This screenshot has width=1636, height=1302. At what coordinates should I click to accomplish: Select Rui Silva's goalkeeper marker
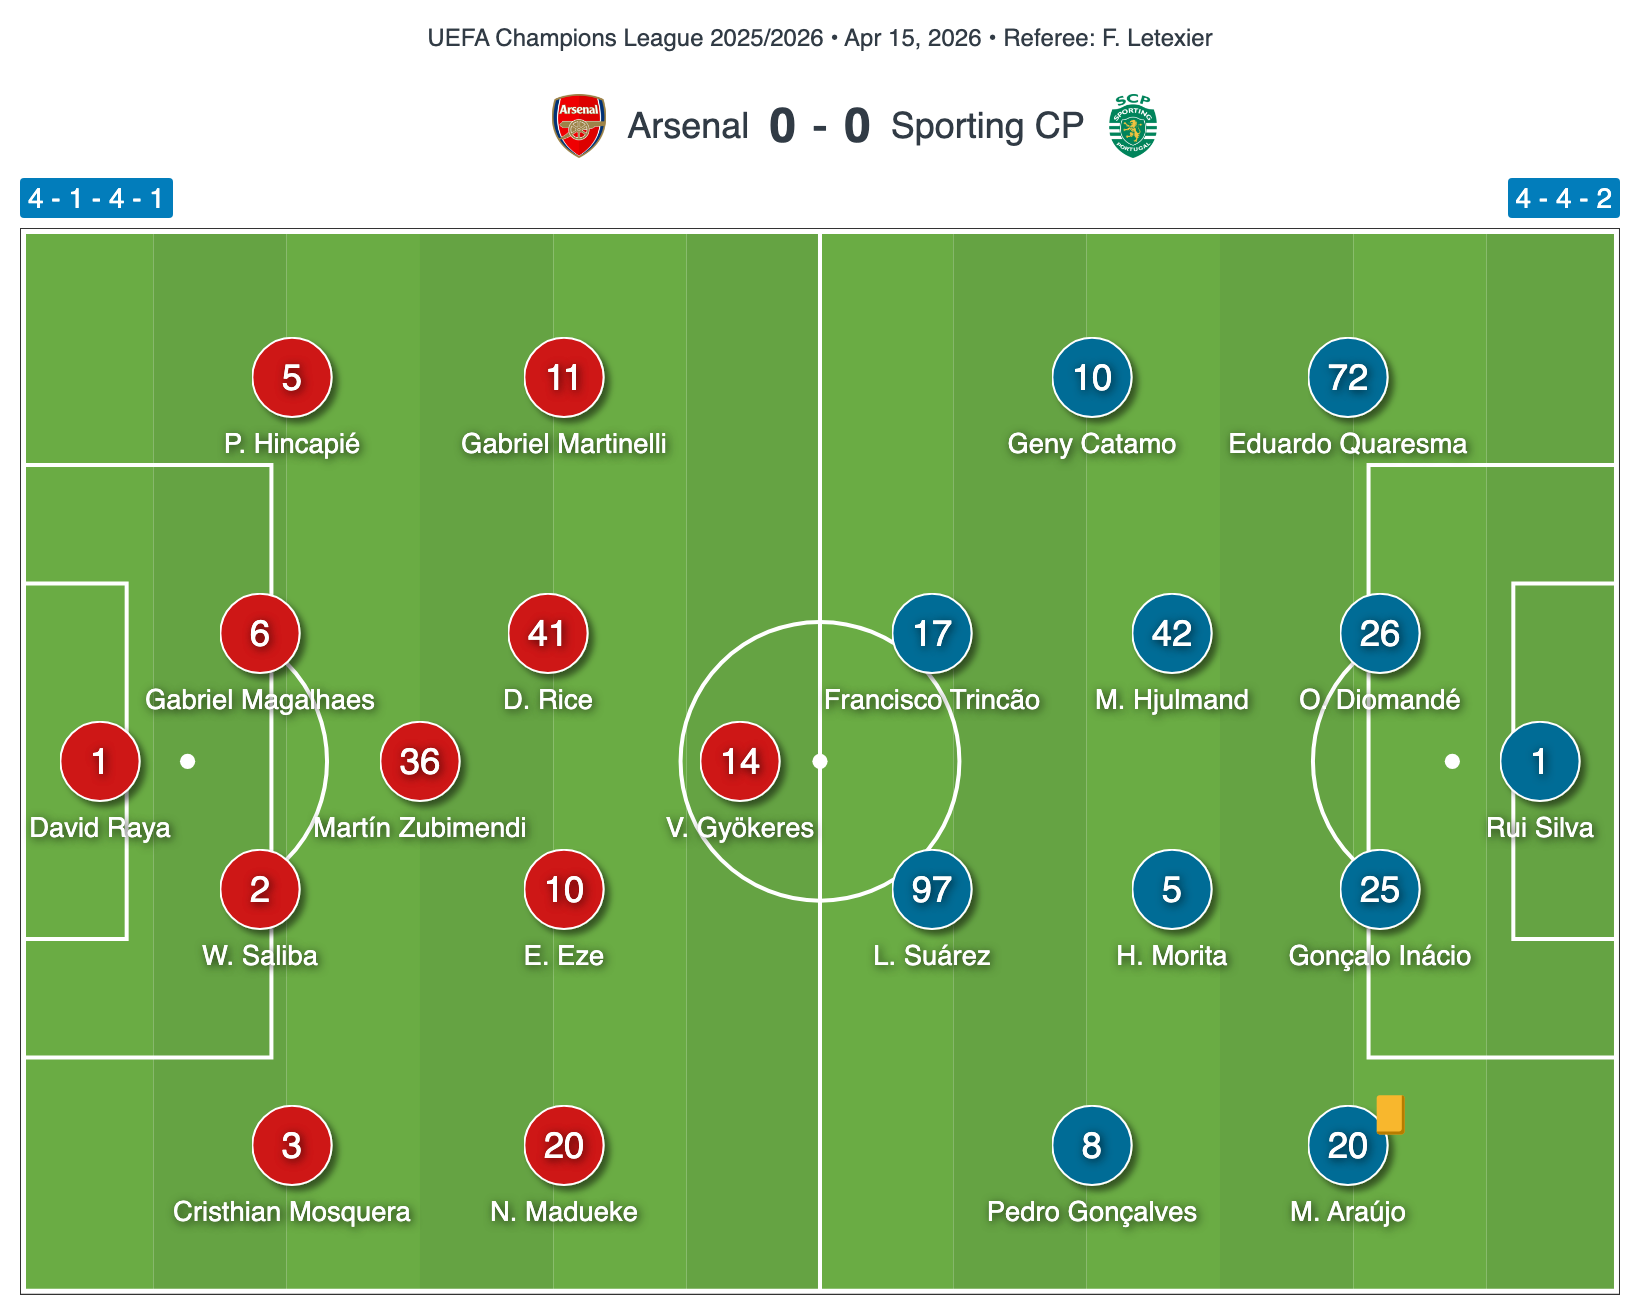(x=1539, y=761)
